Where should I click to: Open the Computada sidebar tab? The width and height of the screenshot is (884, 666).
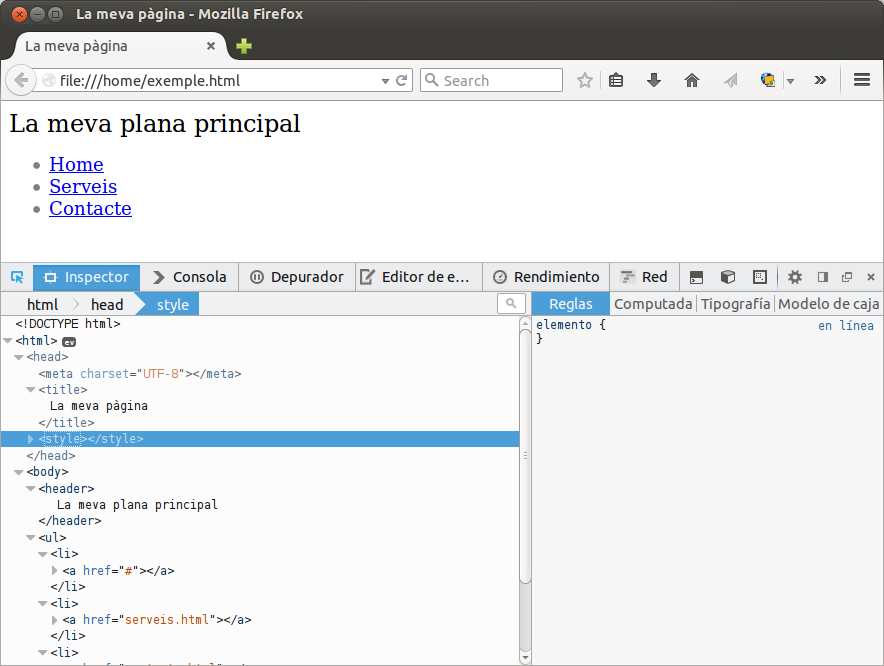point(653,304)
